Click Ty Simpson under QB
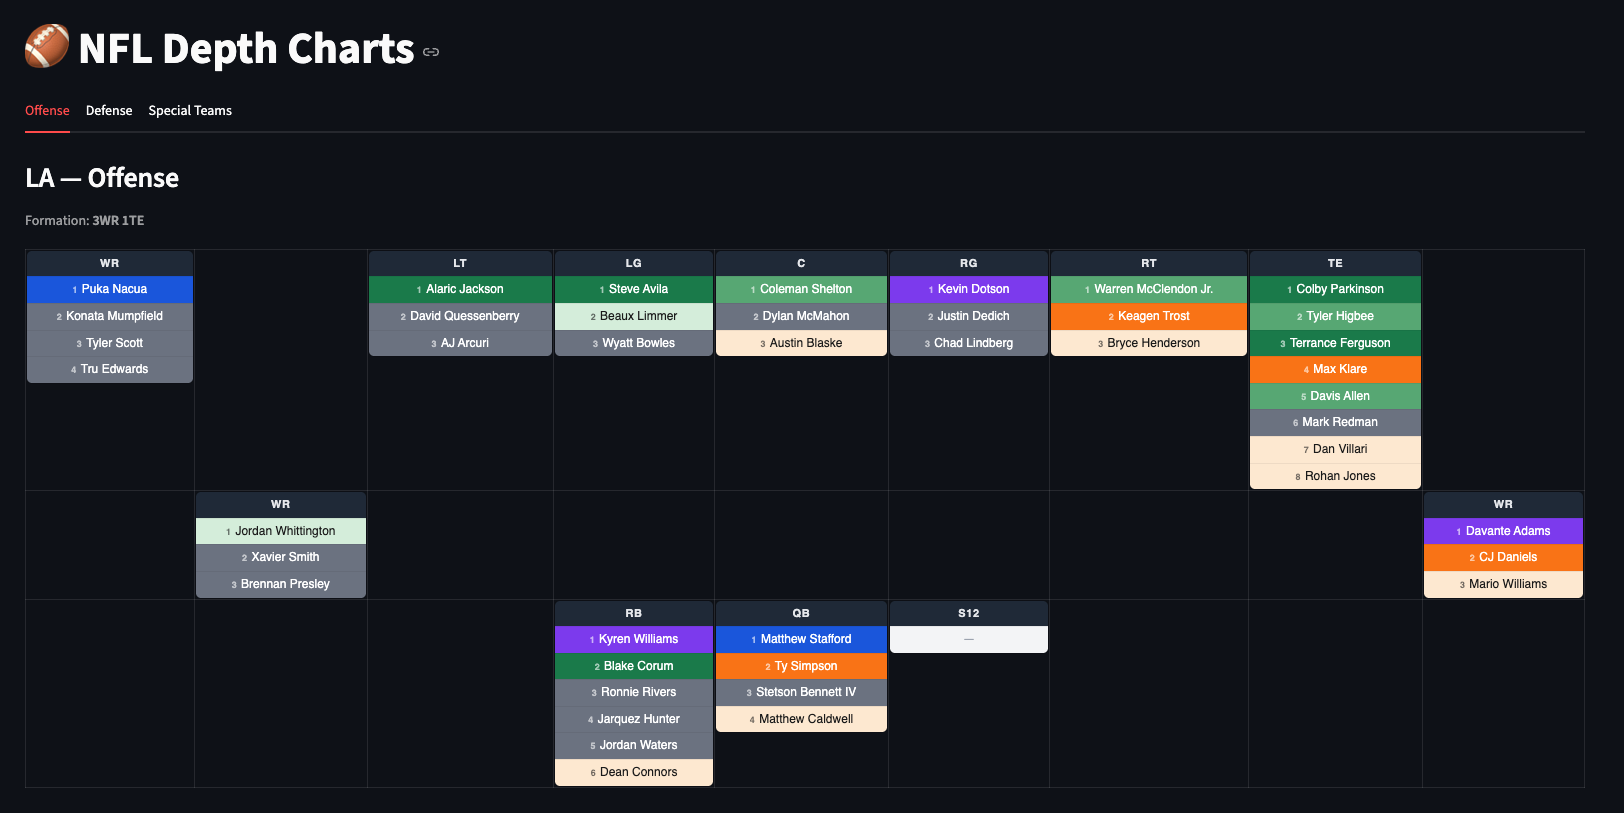1624x813 pixels. (801, 666)
